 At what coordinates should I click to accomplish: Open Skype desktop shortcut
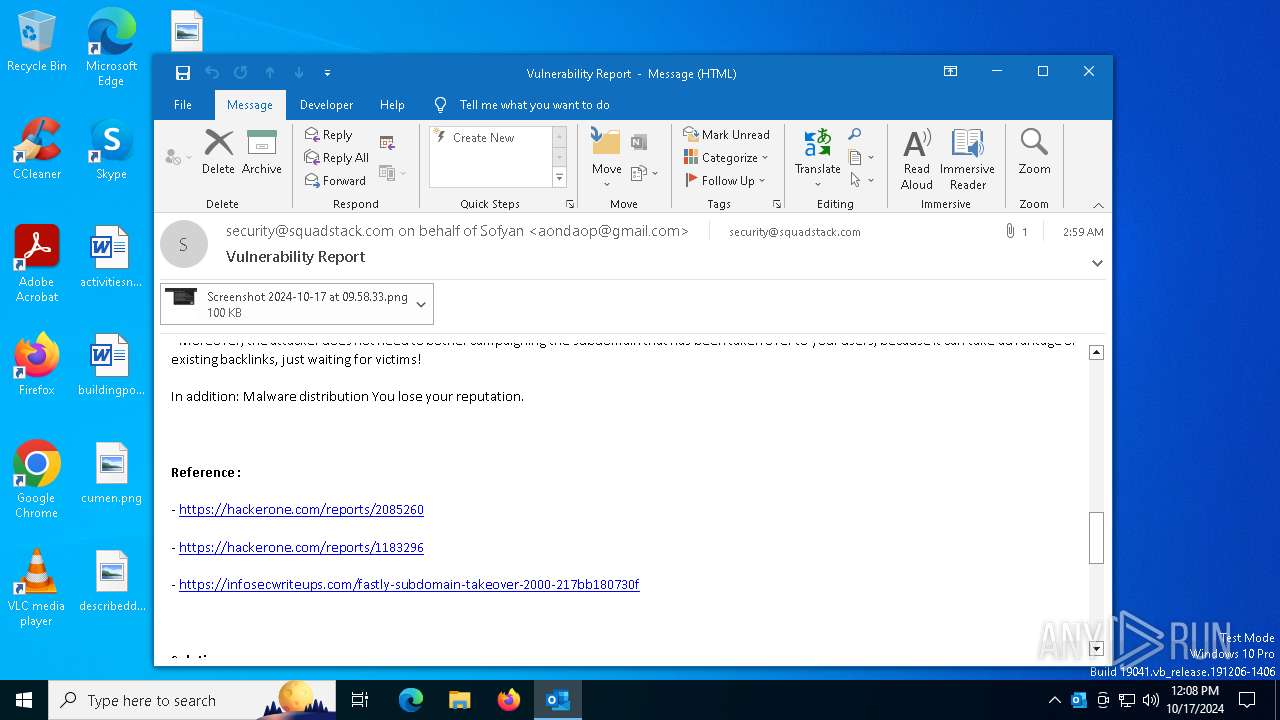coord(111,149)
